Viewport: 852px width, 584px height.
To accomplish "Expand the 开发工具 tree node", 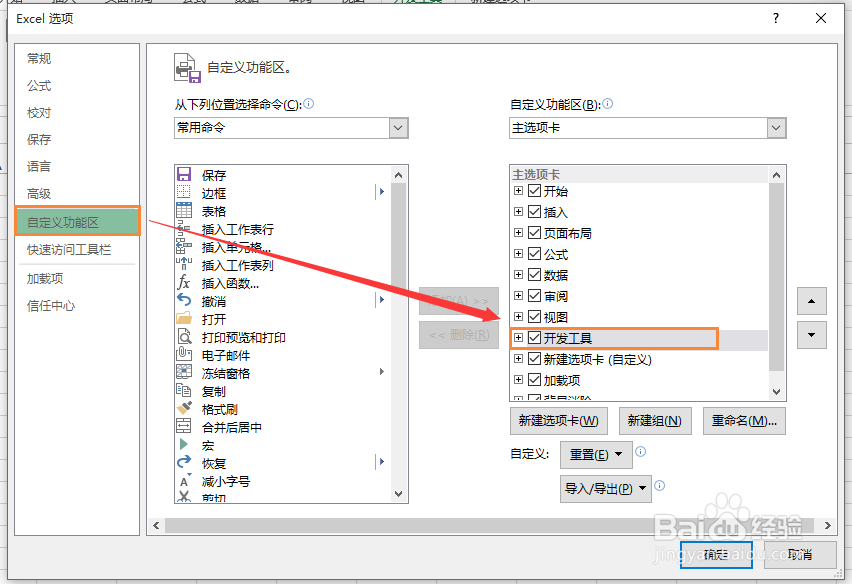I will [x=518, y=338].
